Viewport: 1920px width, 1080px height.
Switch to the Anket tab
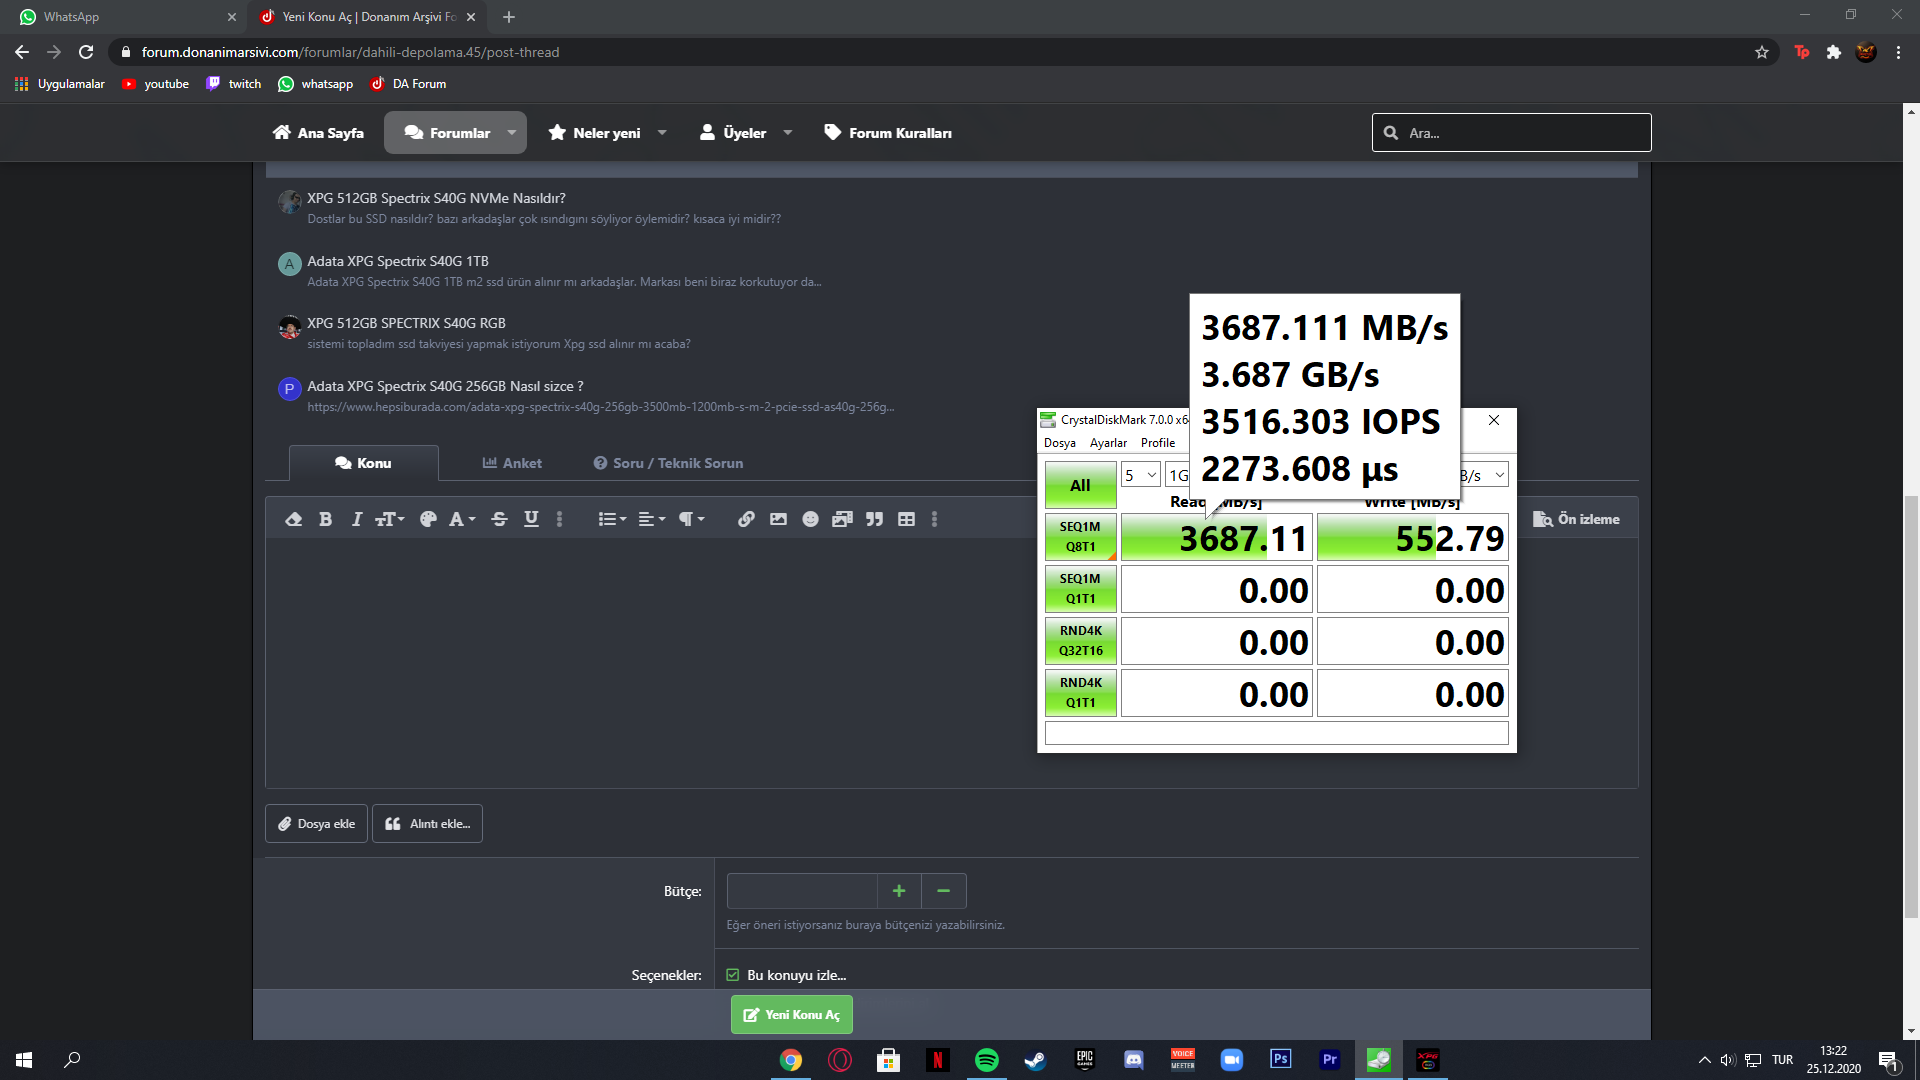(x=512, y=463)
